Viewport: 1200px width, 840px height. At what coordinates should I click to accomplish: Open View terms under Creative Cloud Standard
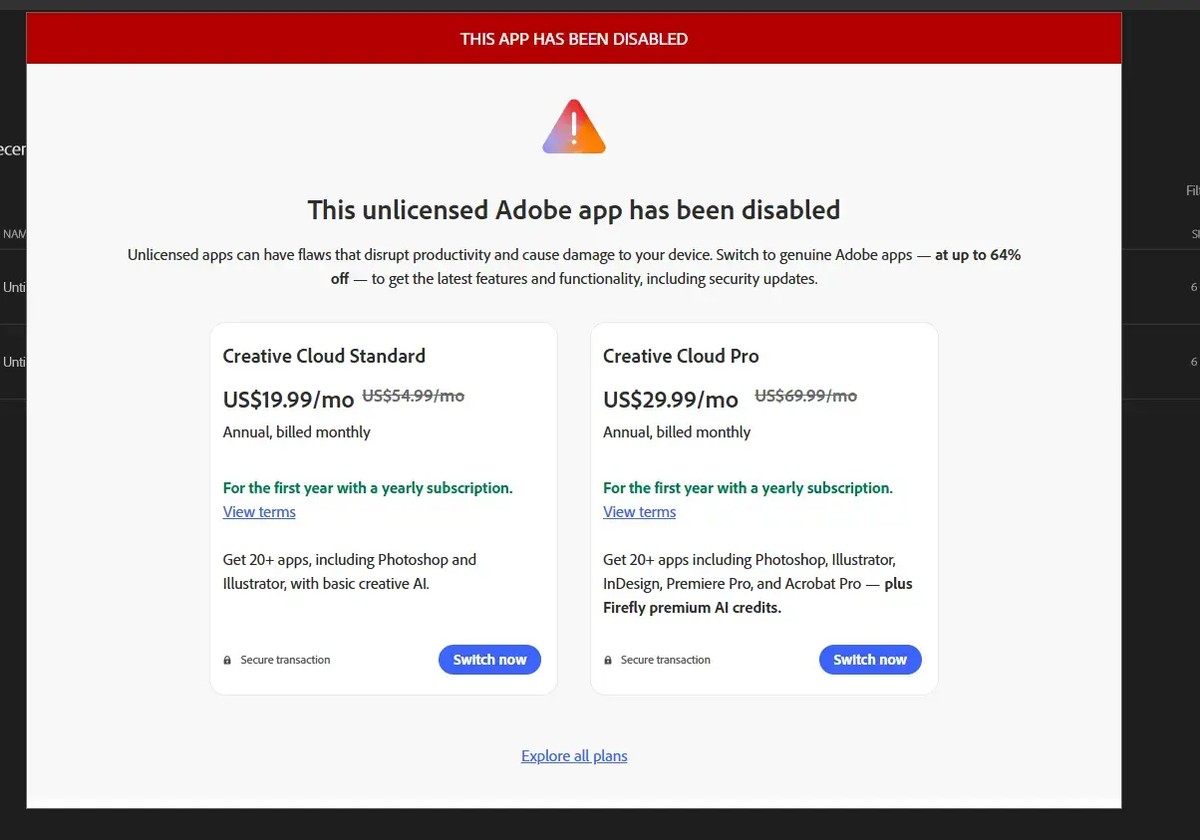[259, 512]
